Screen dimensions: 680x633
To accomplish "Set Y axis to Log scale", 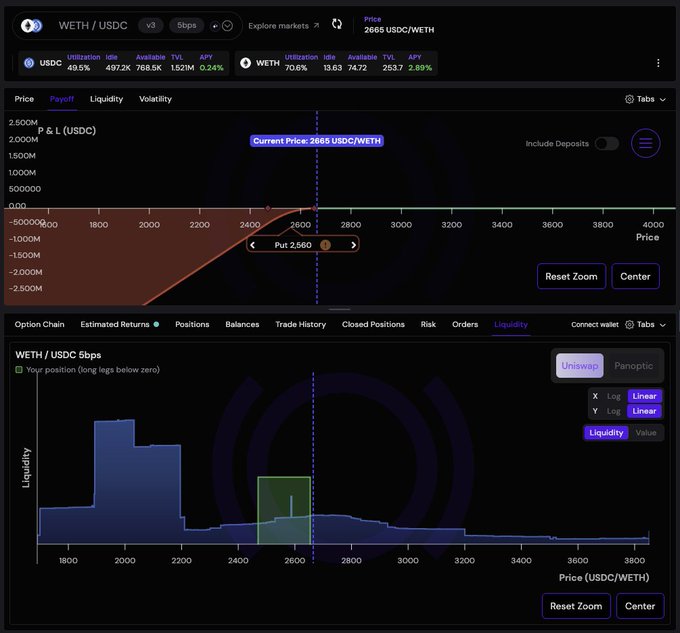I will tap(613, 411).
